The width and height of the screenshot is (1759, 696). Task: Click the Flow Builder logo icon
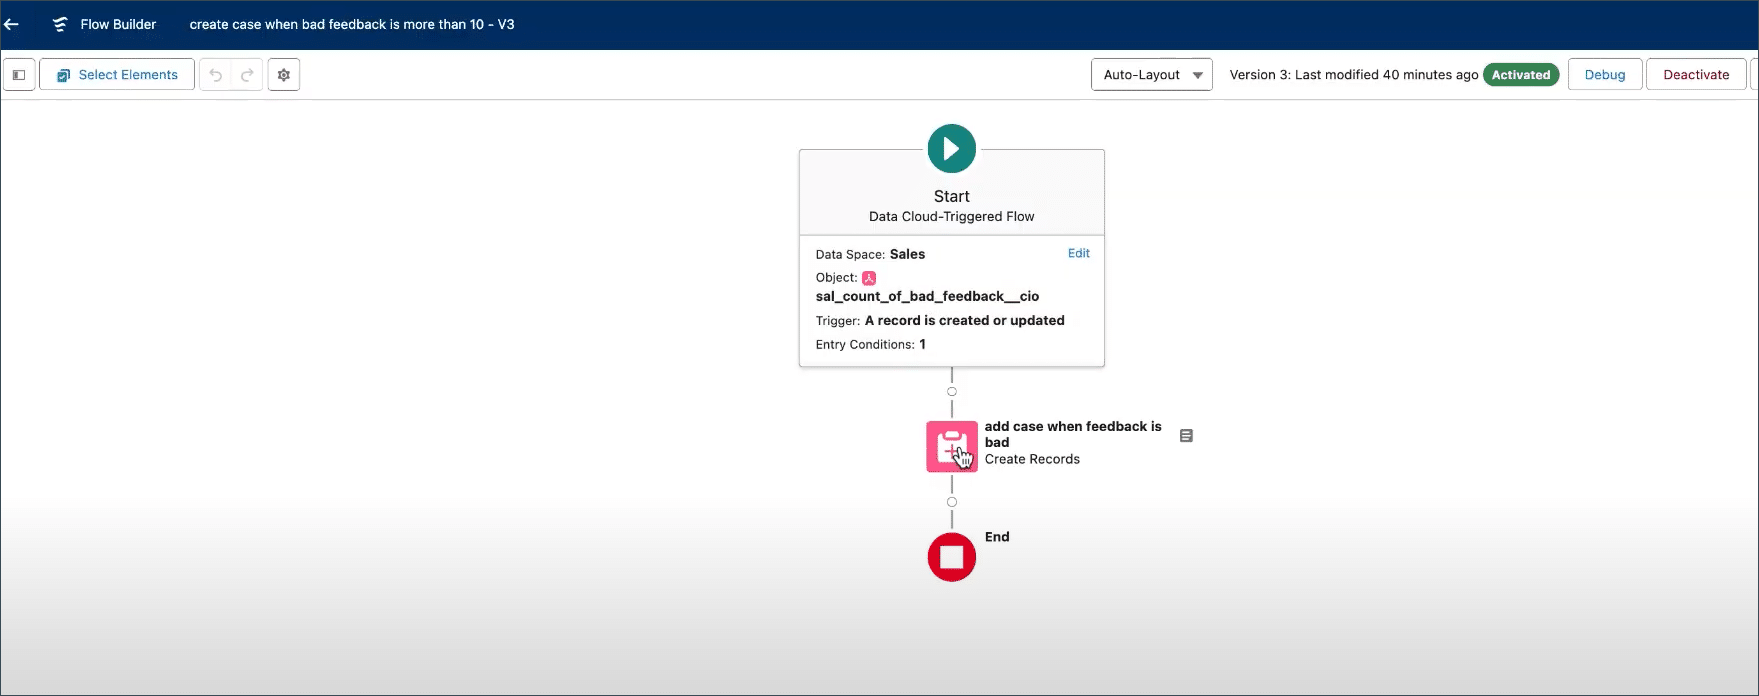[60, 24]
